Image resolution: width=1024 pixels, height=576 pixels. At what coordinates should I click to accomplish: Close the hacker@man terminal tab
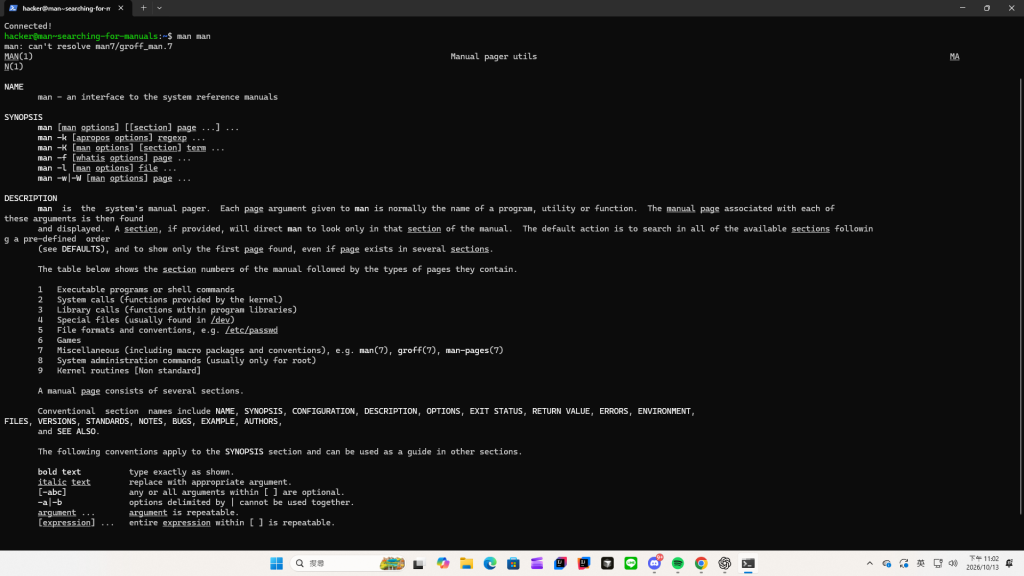tap(121, 8)
